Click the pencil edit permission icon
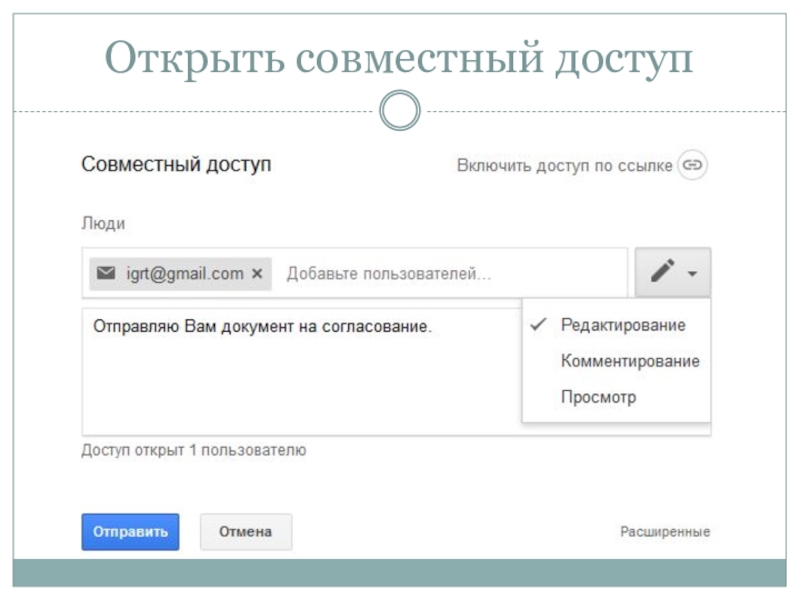The width and height of the screenshot is (800, 600). (x=662, y=272)
